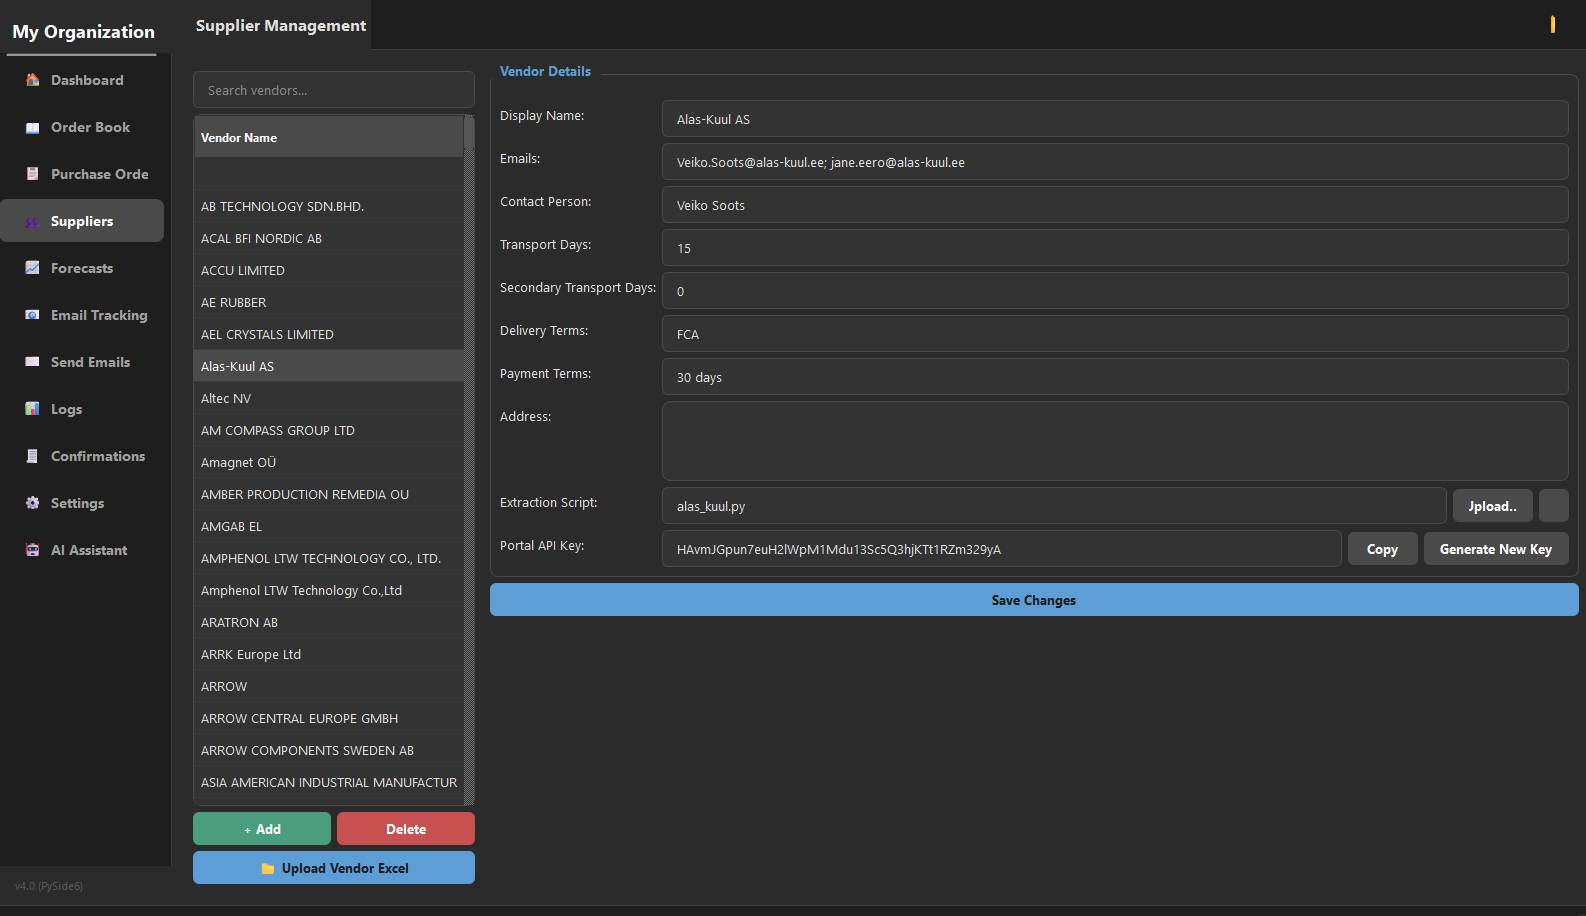Select vendor AB TECHNOLOGY SDN.BHD.
Viewport: 1586px width, 916px height.
coord(329,206)
